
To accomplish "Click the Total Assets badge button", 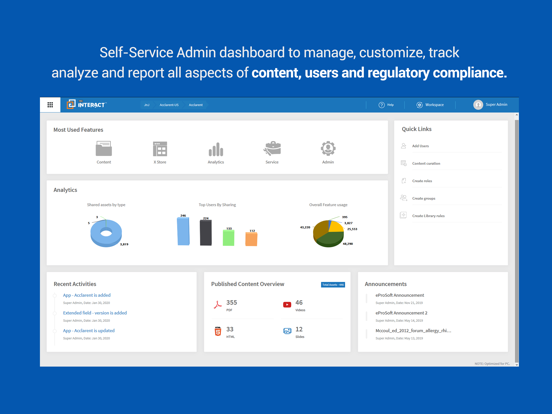I will coord(333,284).
